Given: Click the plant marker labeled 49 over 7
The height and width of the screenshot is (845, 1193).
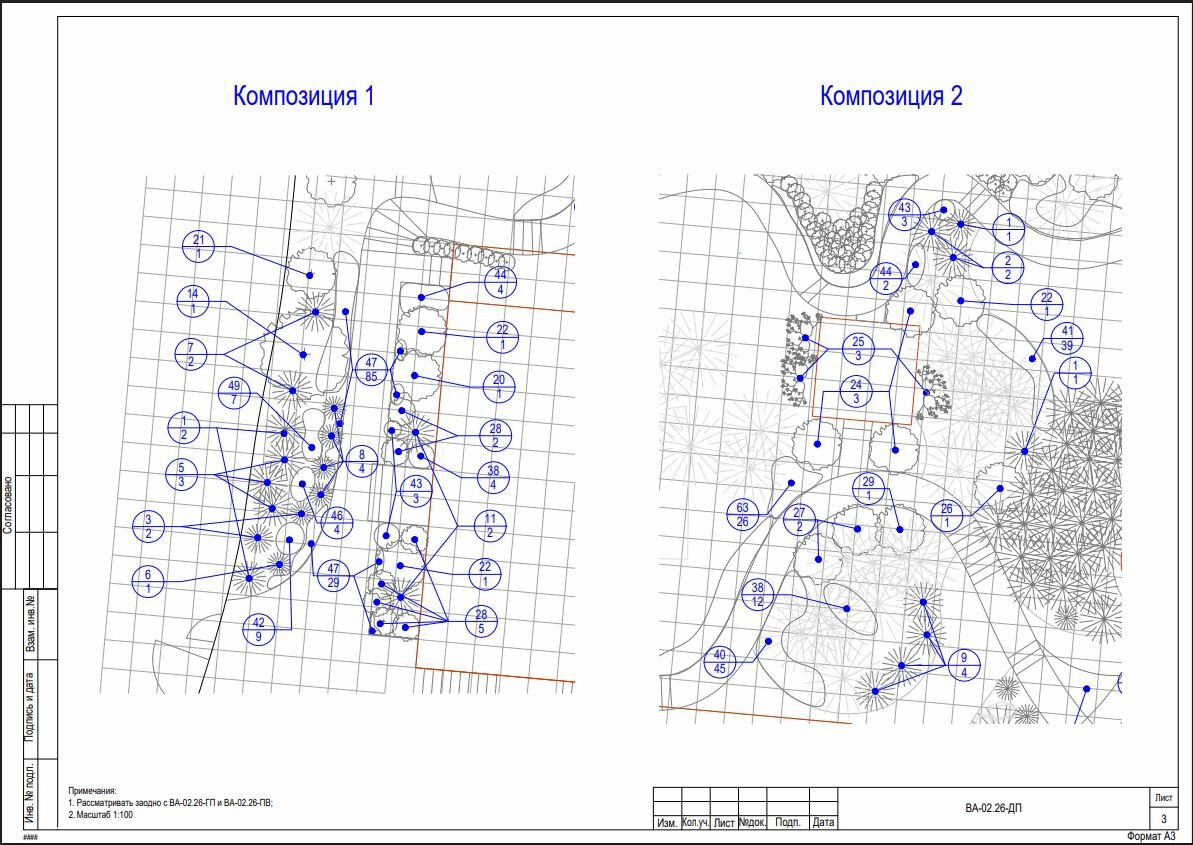Looking at the screenshot, I should tap(234, 392).
